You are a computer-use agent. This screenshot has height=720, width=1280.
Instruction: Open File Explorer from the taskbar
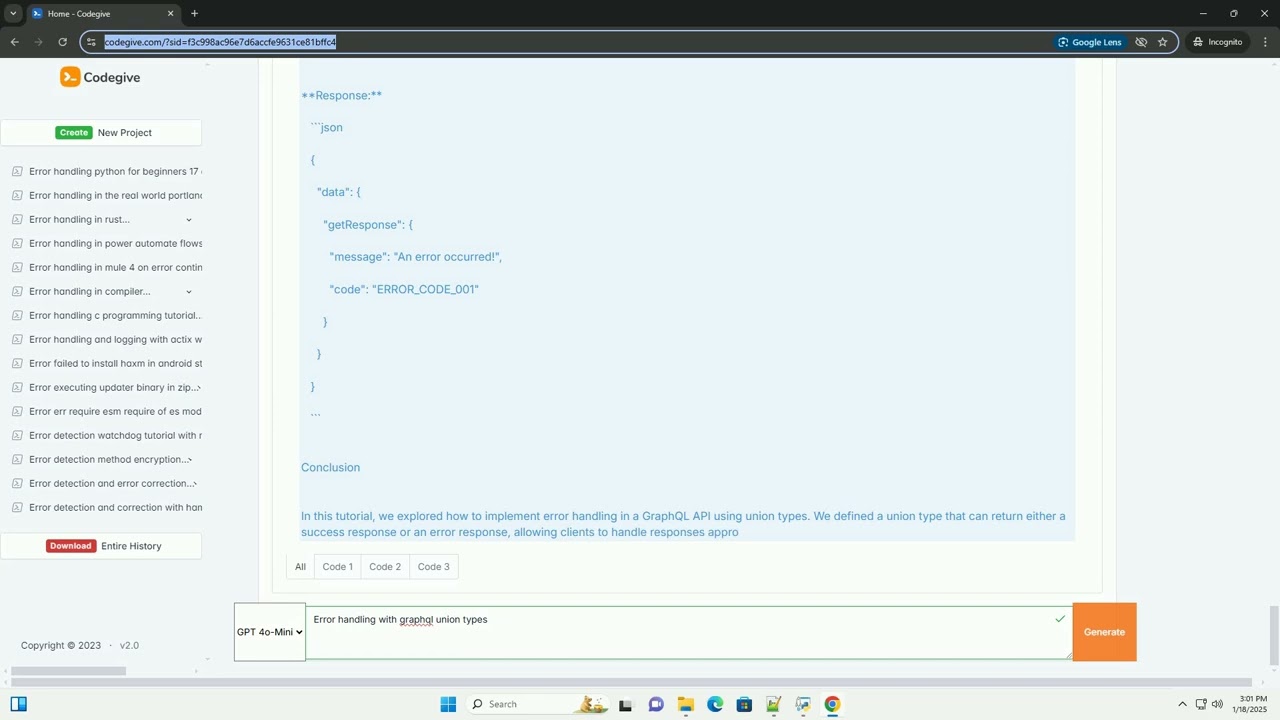tap(685, 704)
